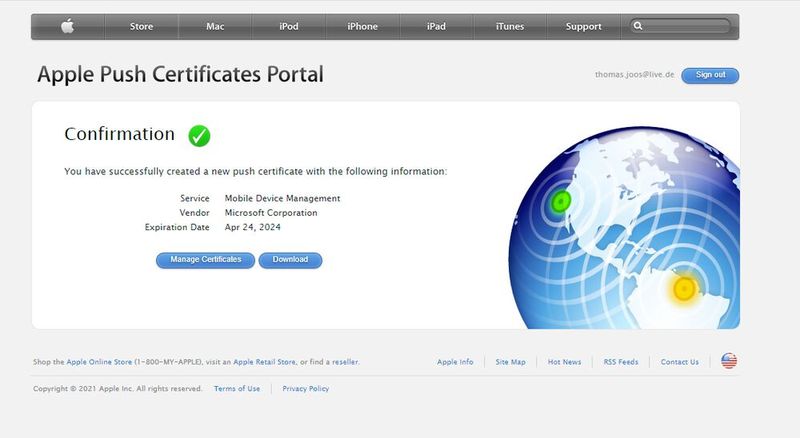Click the globe illustration image
This screenshot has height=438, width=800.
click(624, 228)
